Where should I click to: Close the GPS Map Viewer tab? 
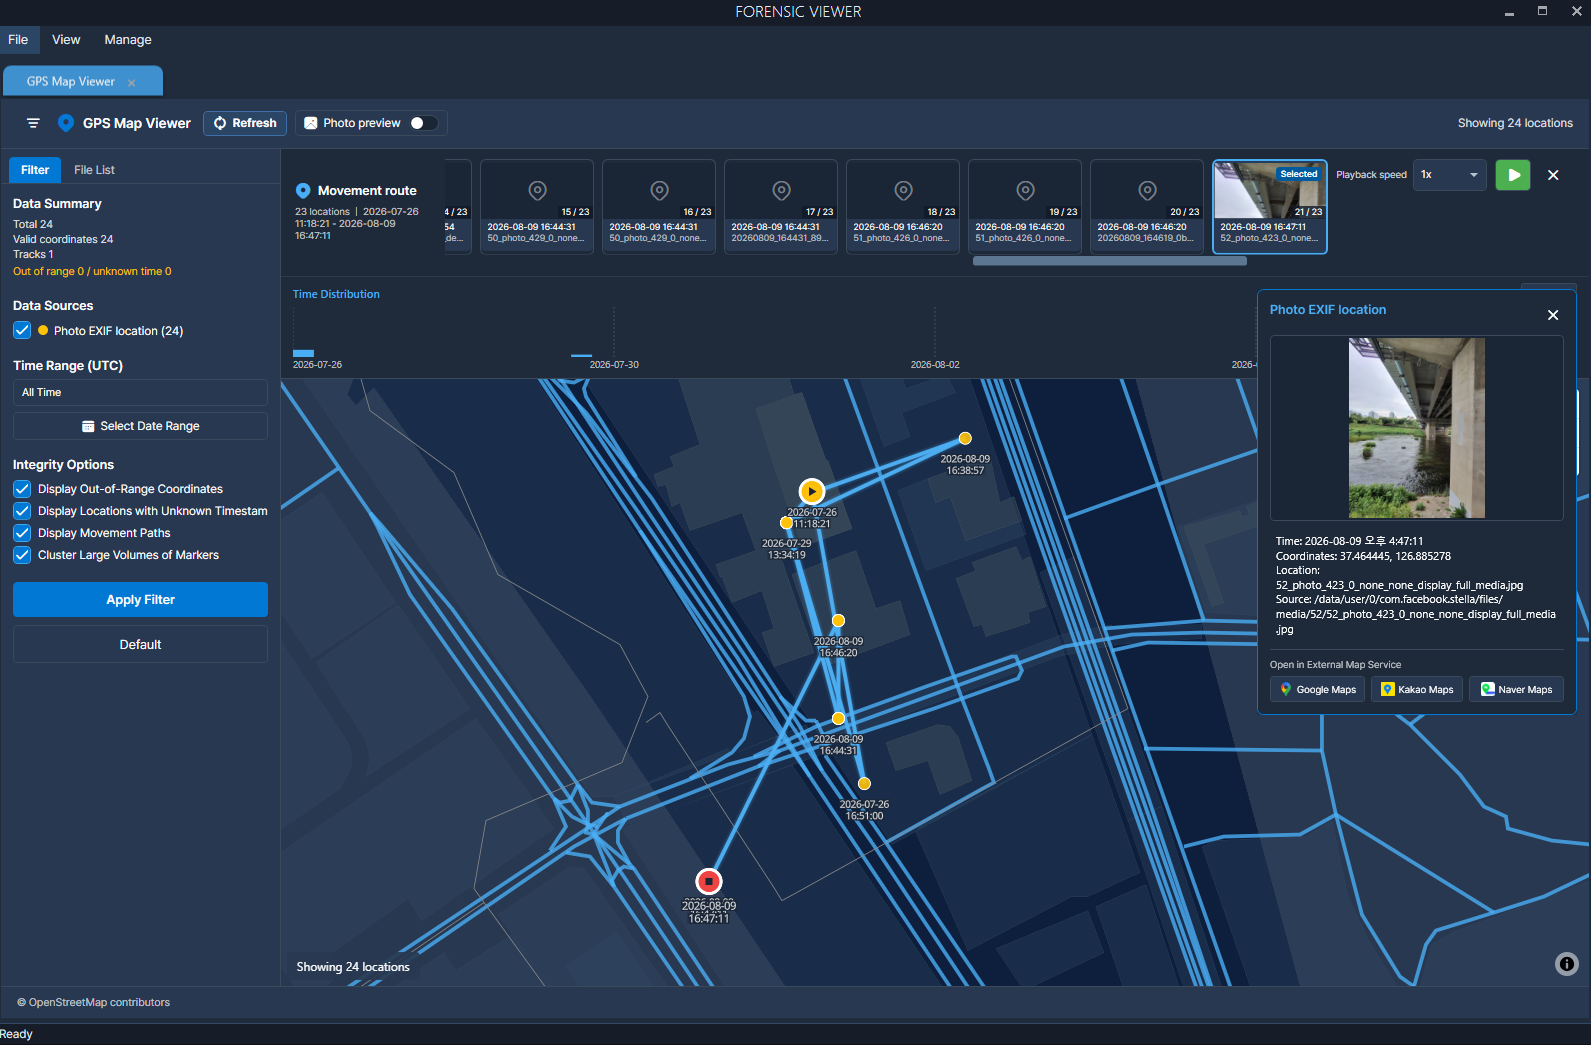click(x=132, y=83)
